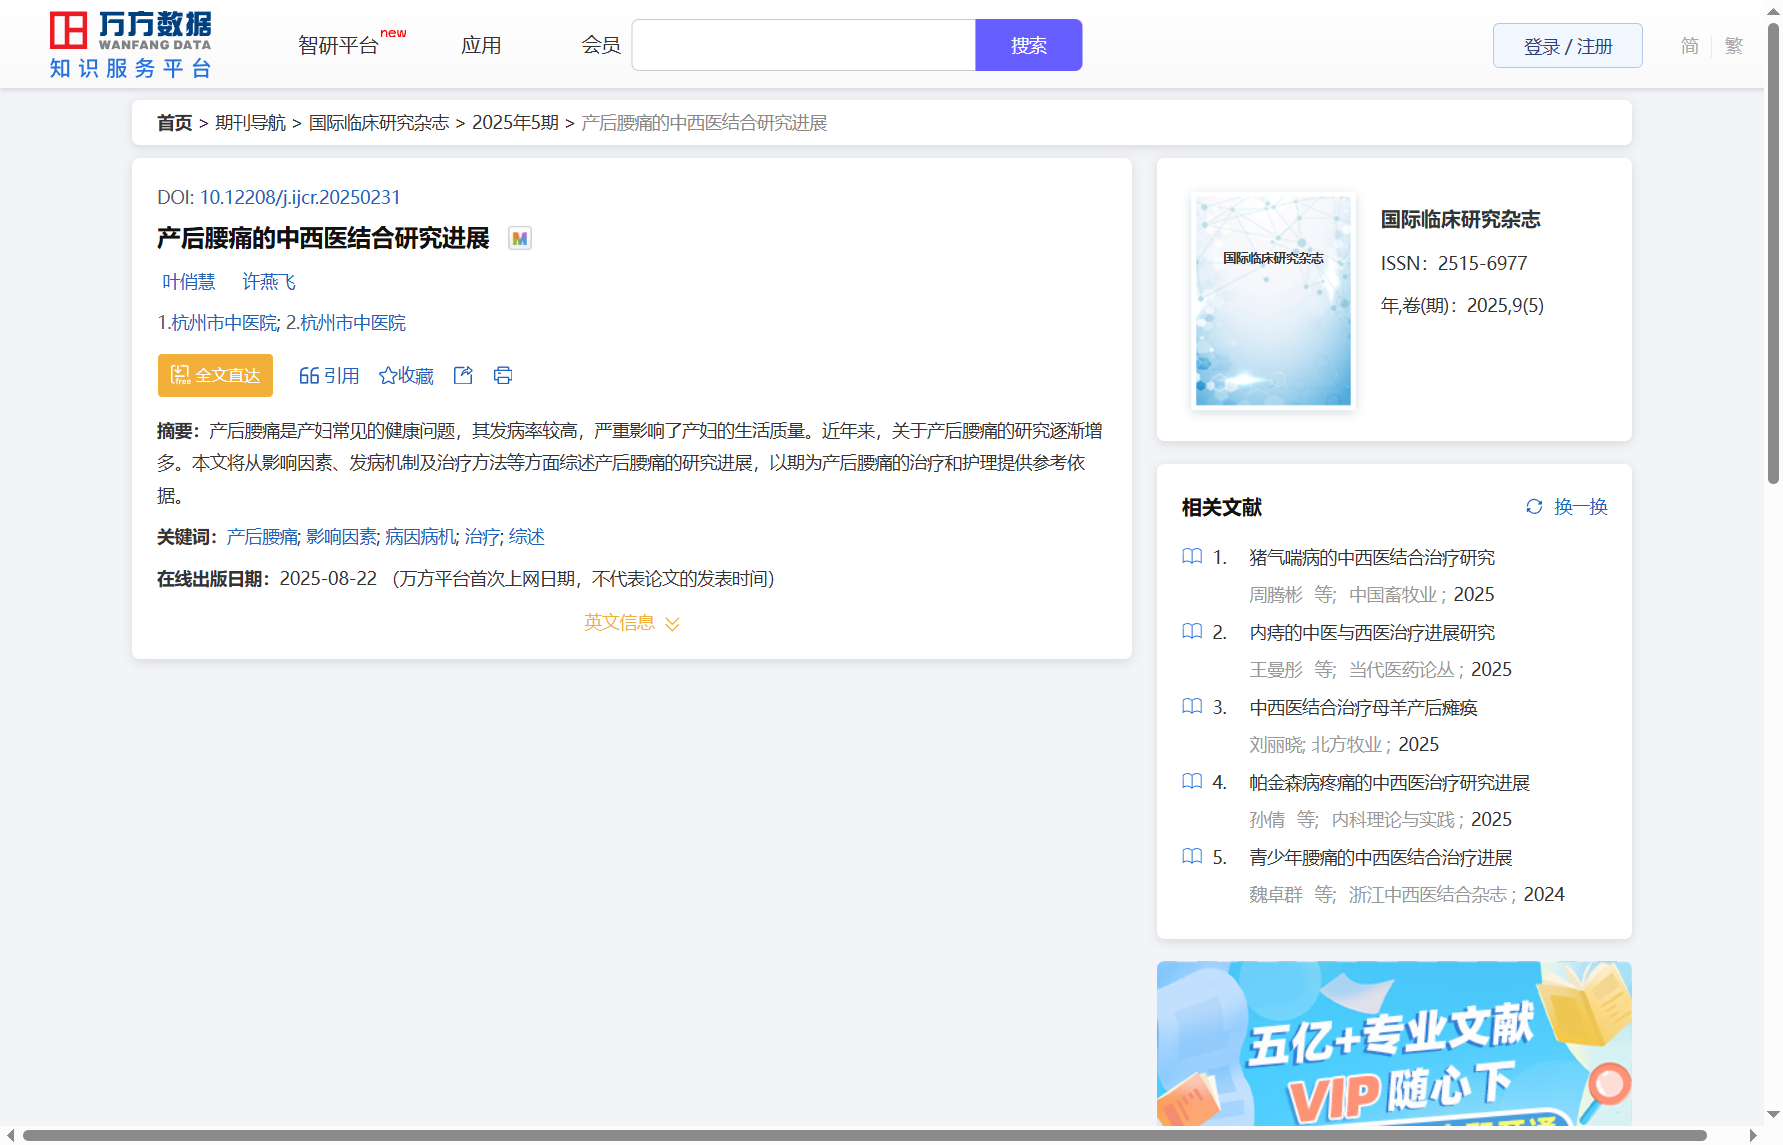This screenshot has width=1783, height=1145.
Task: Click the search input field
Action: point(804,46)
